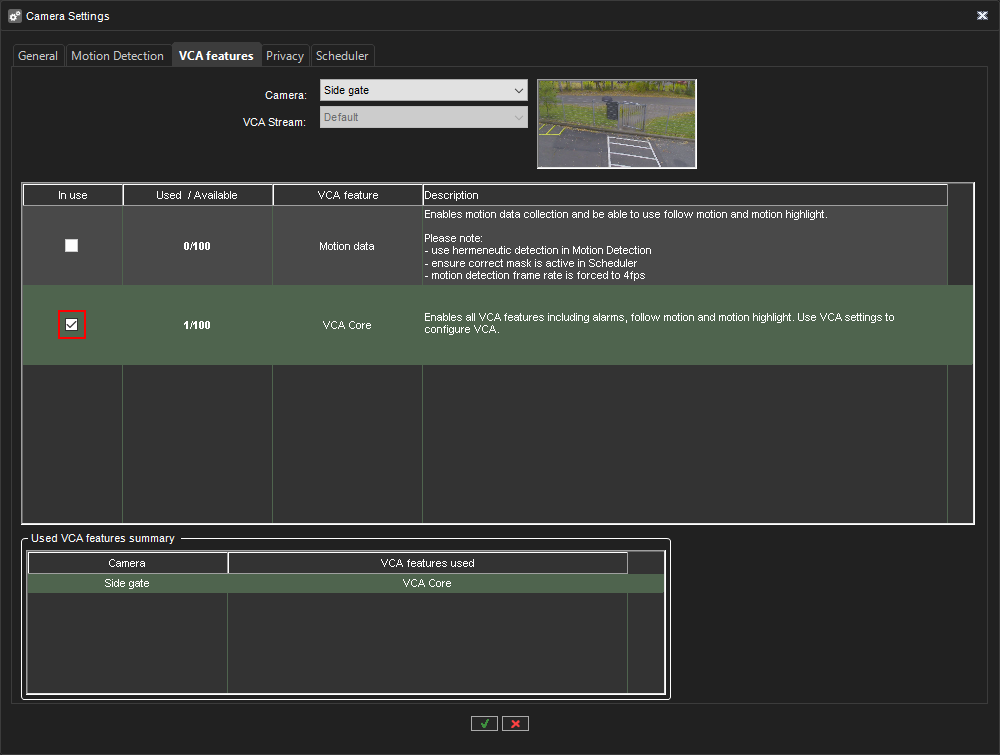Cancel changes with the red X button
The height and width of the screenshot is (755, 1000).
coord(515,723)
